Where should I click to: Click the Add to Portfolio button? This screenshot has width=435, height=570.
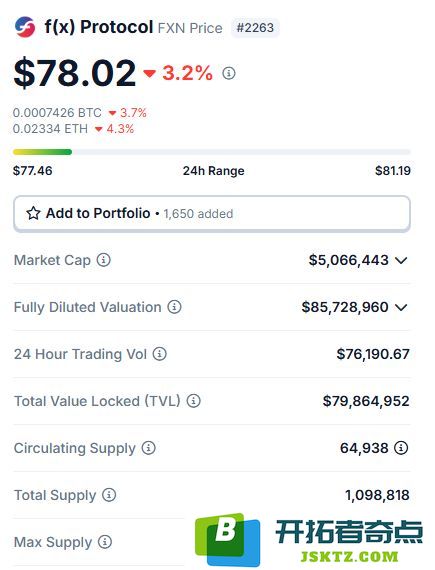(212, 213)
